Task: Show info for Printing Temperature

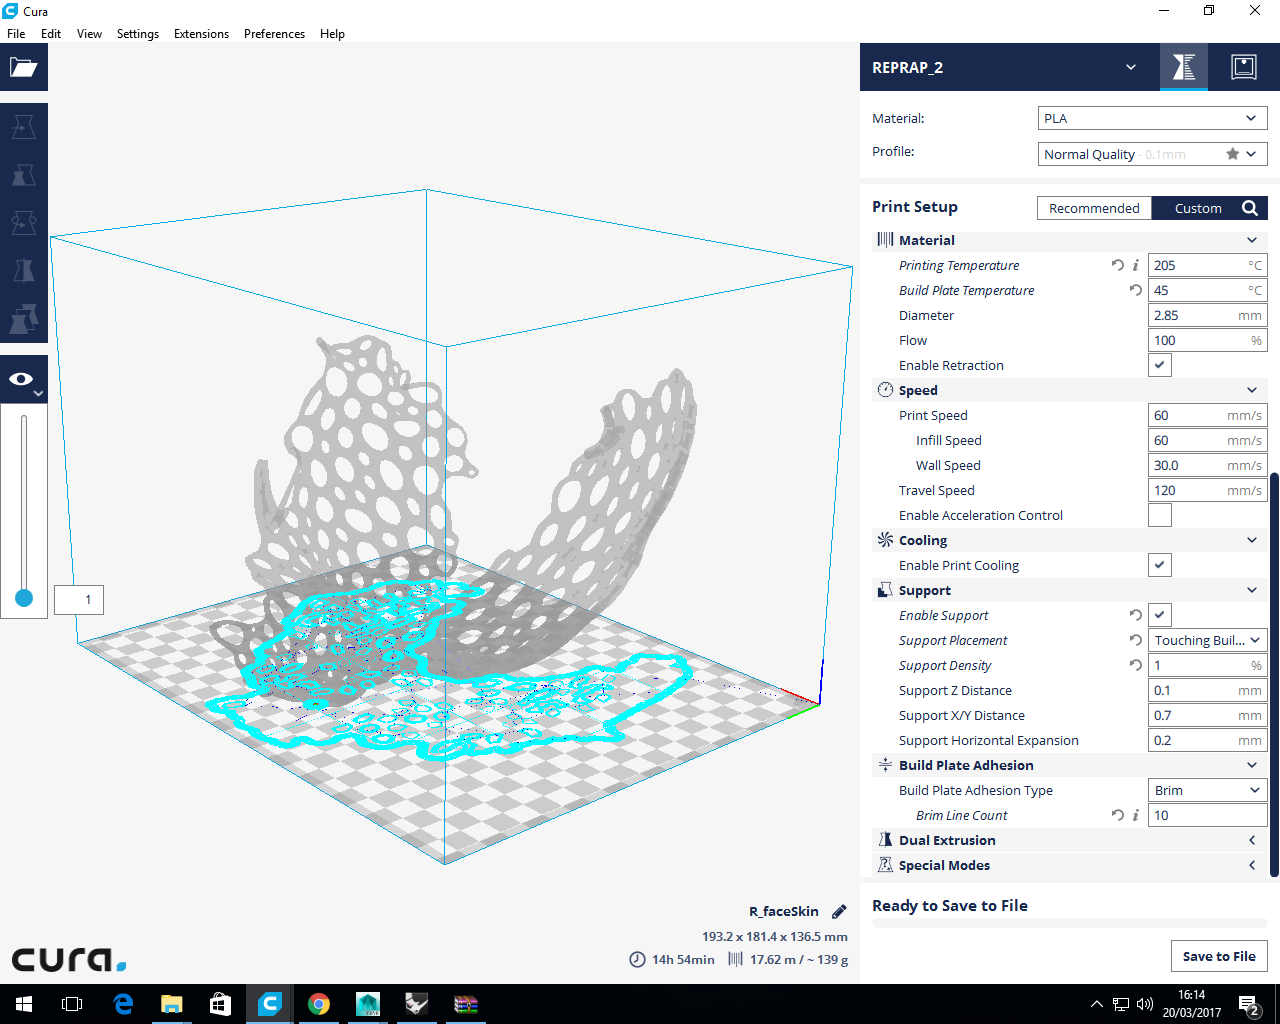Action: 1136,265
